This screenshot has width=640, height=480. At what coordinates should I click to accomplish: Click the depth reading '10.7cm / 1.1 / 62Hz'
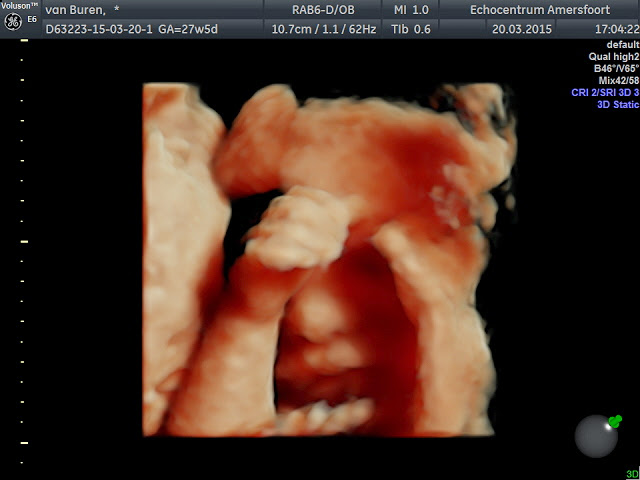point(324,29)
